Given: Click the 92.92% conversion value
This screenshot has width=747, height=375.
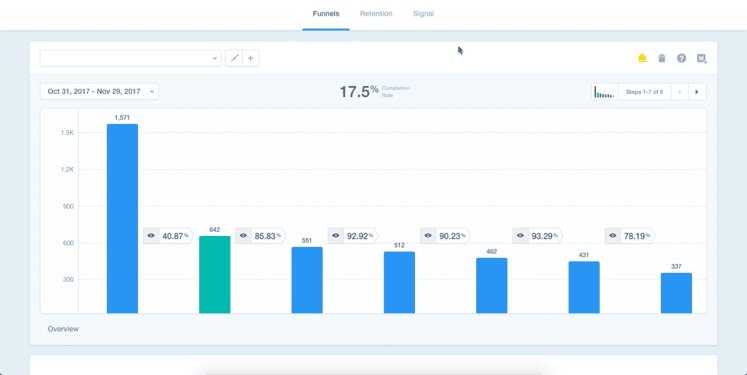Looking at the screenshot, I should coord(360,235).
